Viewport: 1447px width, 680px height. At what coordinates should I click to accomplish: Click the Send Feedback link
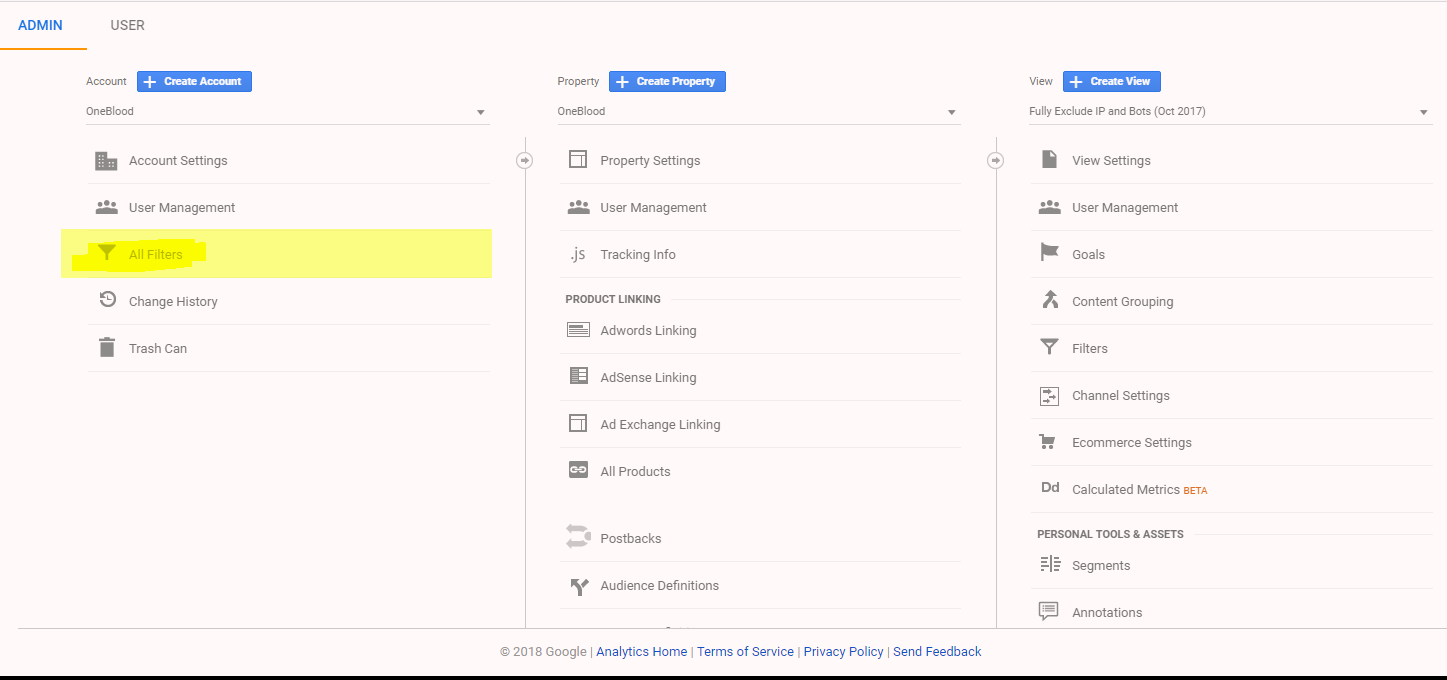click(x=937, y=652)
